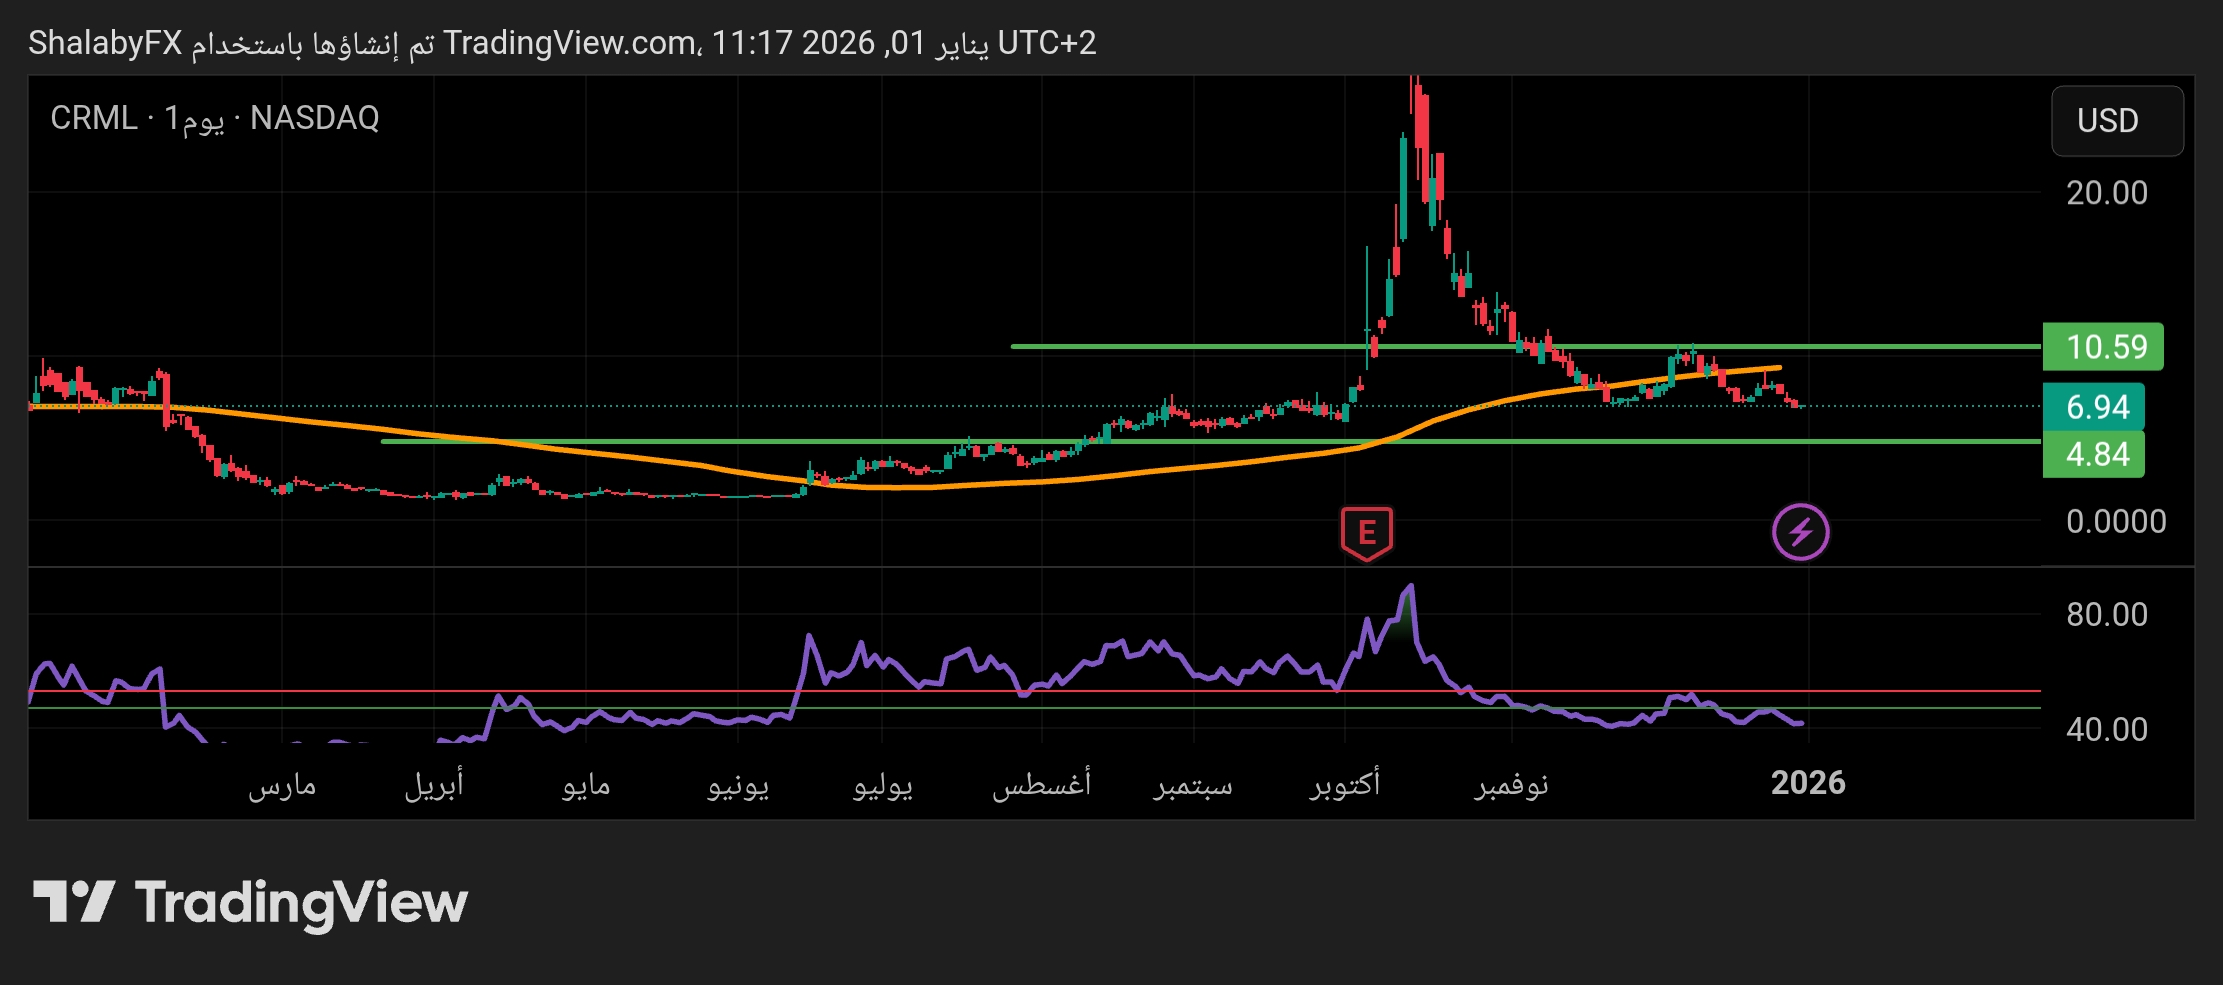Click the ShalabyFX author name
This screenshot has width=2223, height=985.
pyautogui.click(x=105, y=43)
